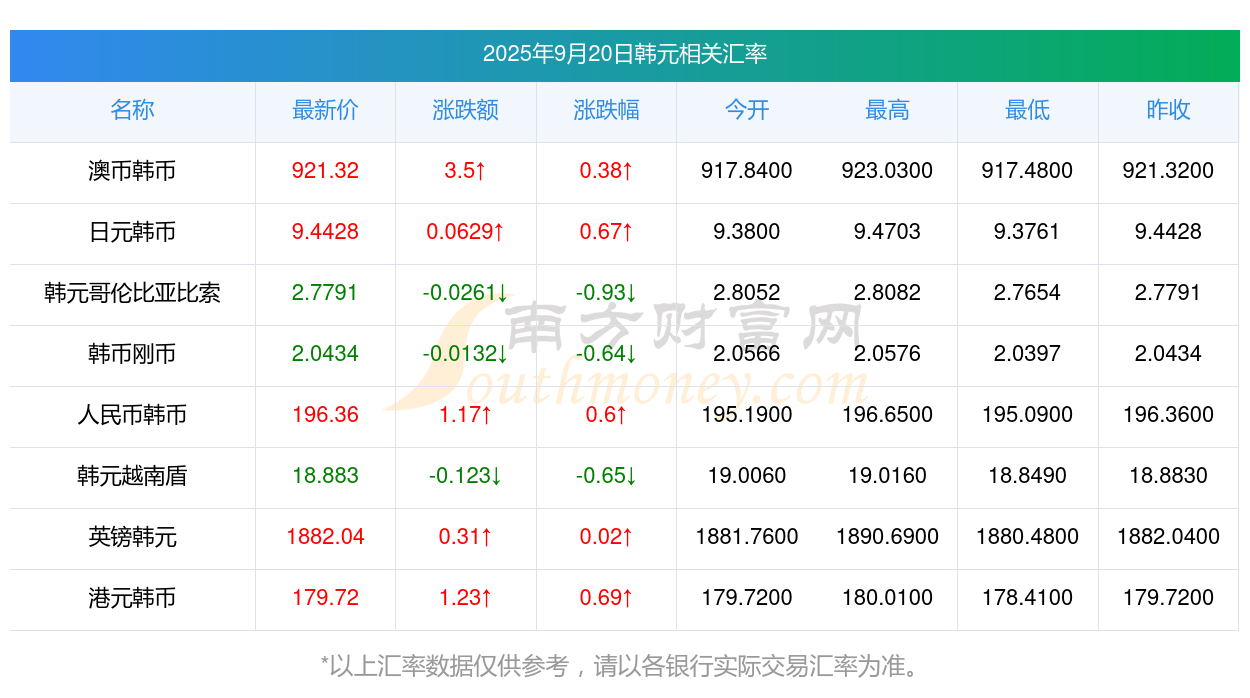Click the high value 9.4703
Viewport: 1250px width, 698px height.
click(887, 232)
